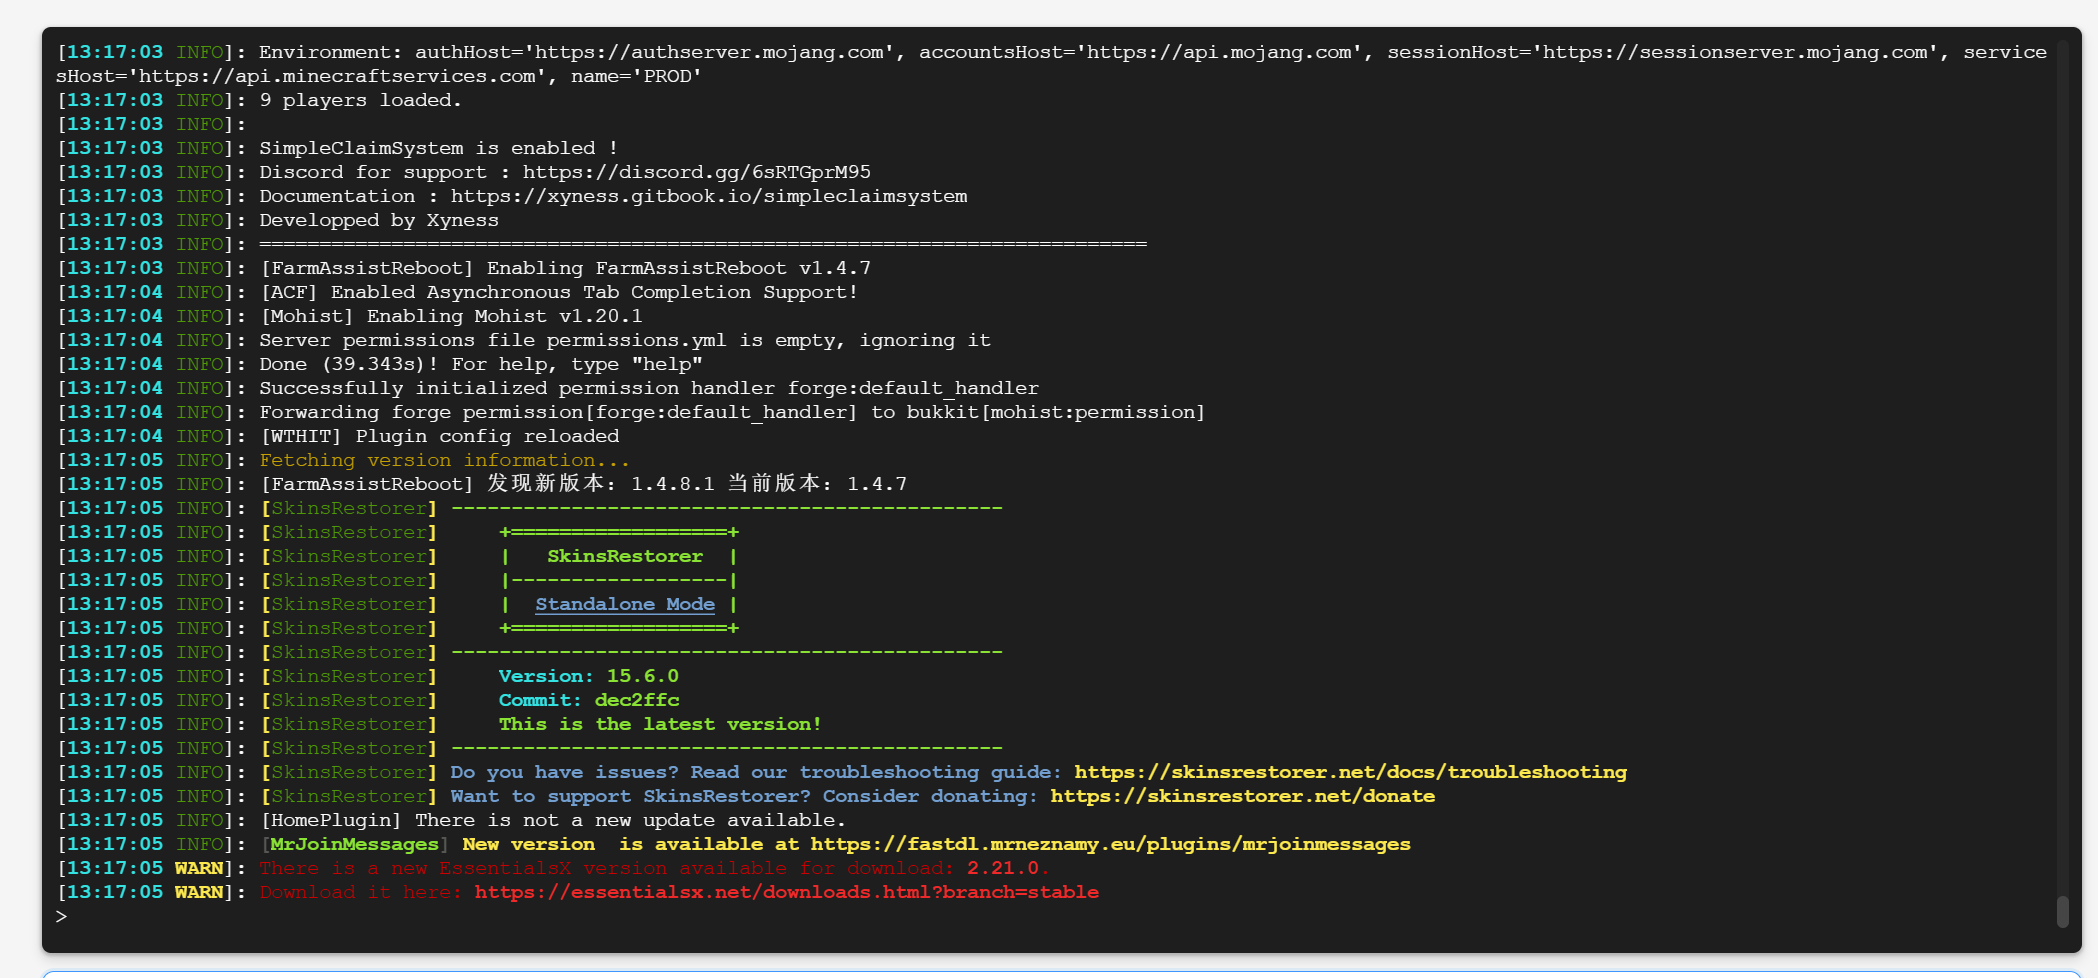Viewport: 2098px width, 978px height.
Task: Open the SkinsRestorer troubleshooting guide URL
Action: click(x=1350, y=772)
